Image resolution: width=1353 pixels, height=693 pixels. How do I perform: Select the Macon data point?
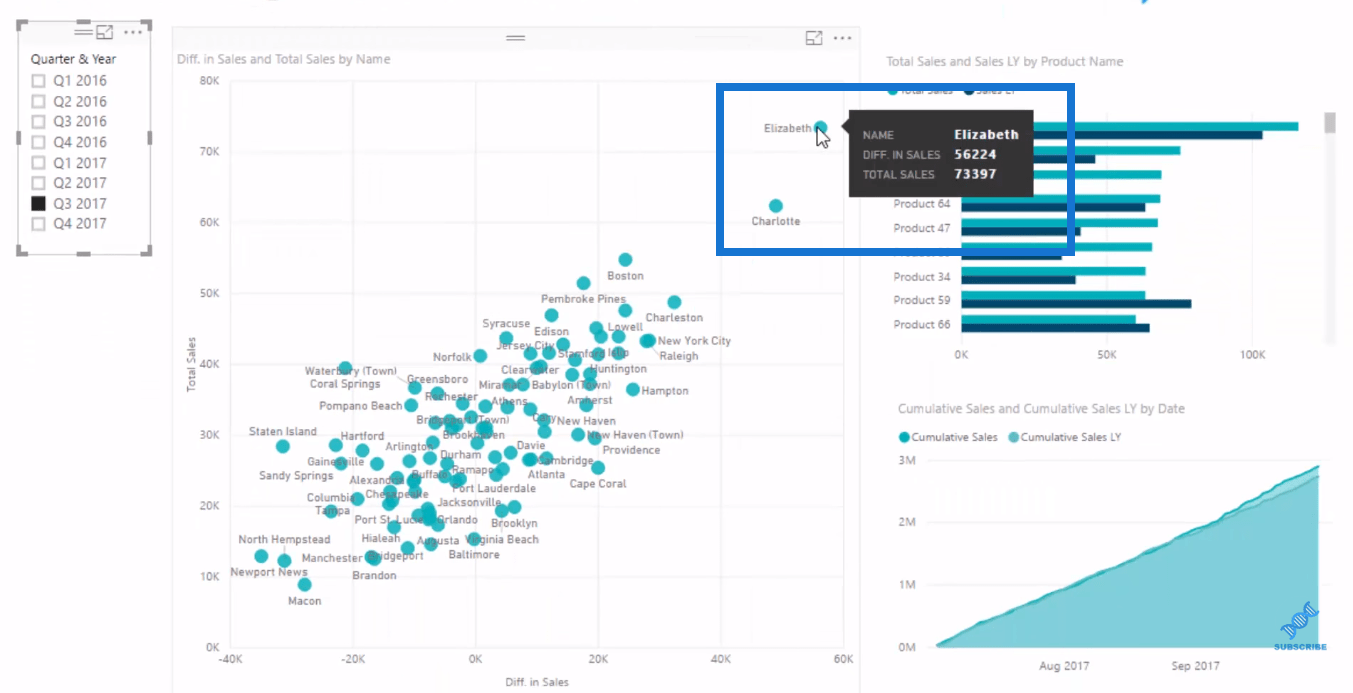pyautogui.click(x=305, y=585)
